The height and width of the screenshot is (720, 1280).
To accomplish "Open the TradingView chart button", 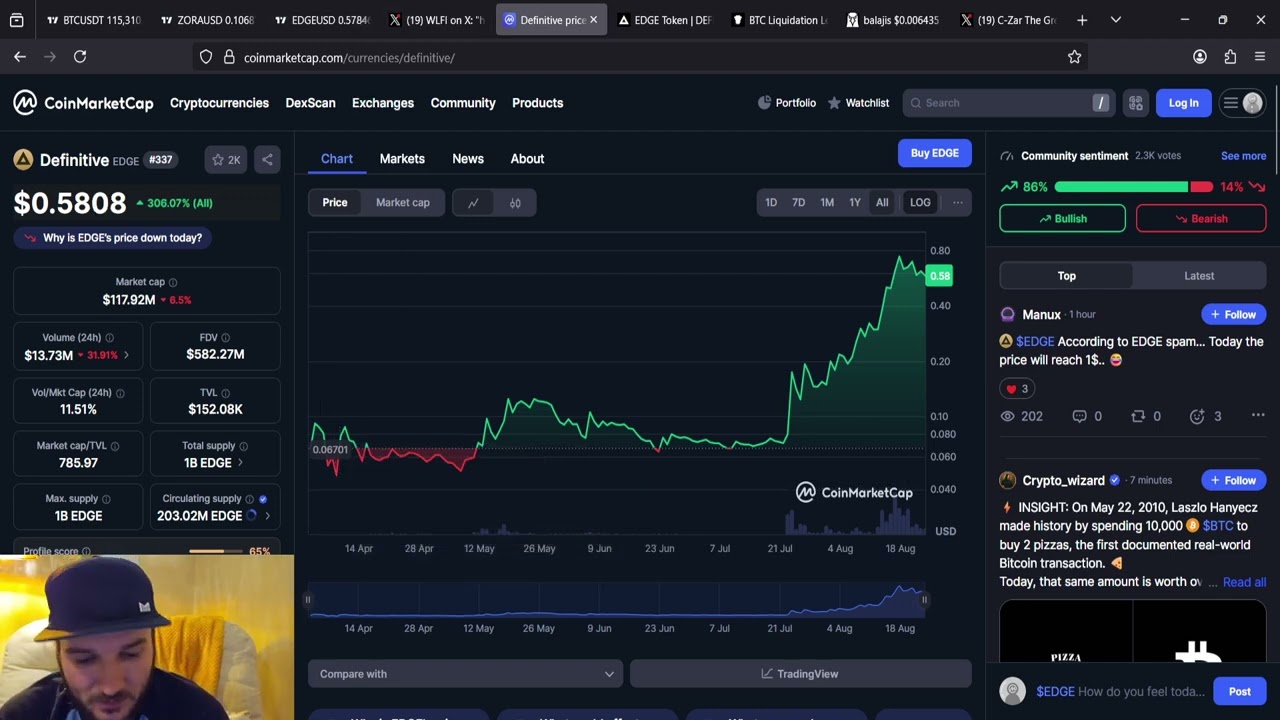I will 800,674.
